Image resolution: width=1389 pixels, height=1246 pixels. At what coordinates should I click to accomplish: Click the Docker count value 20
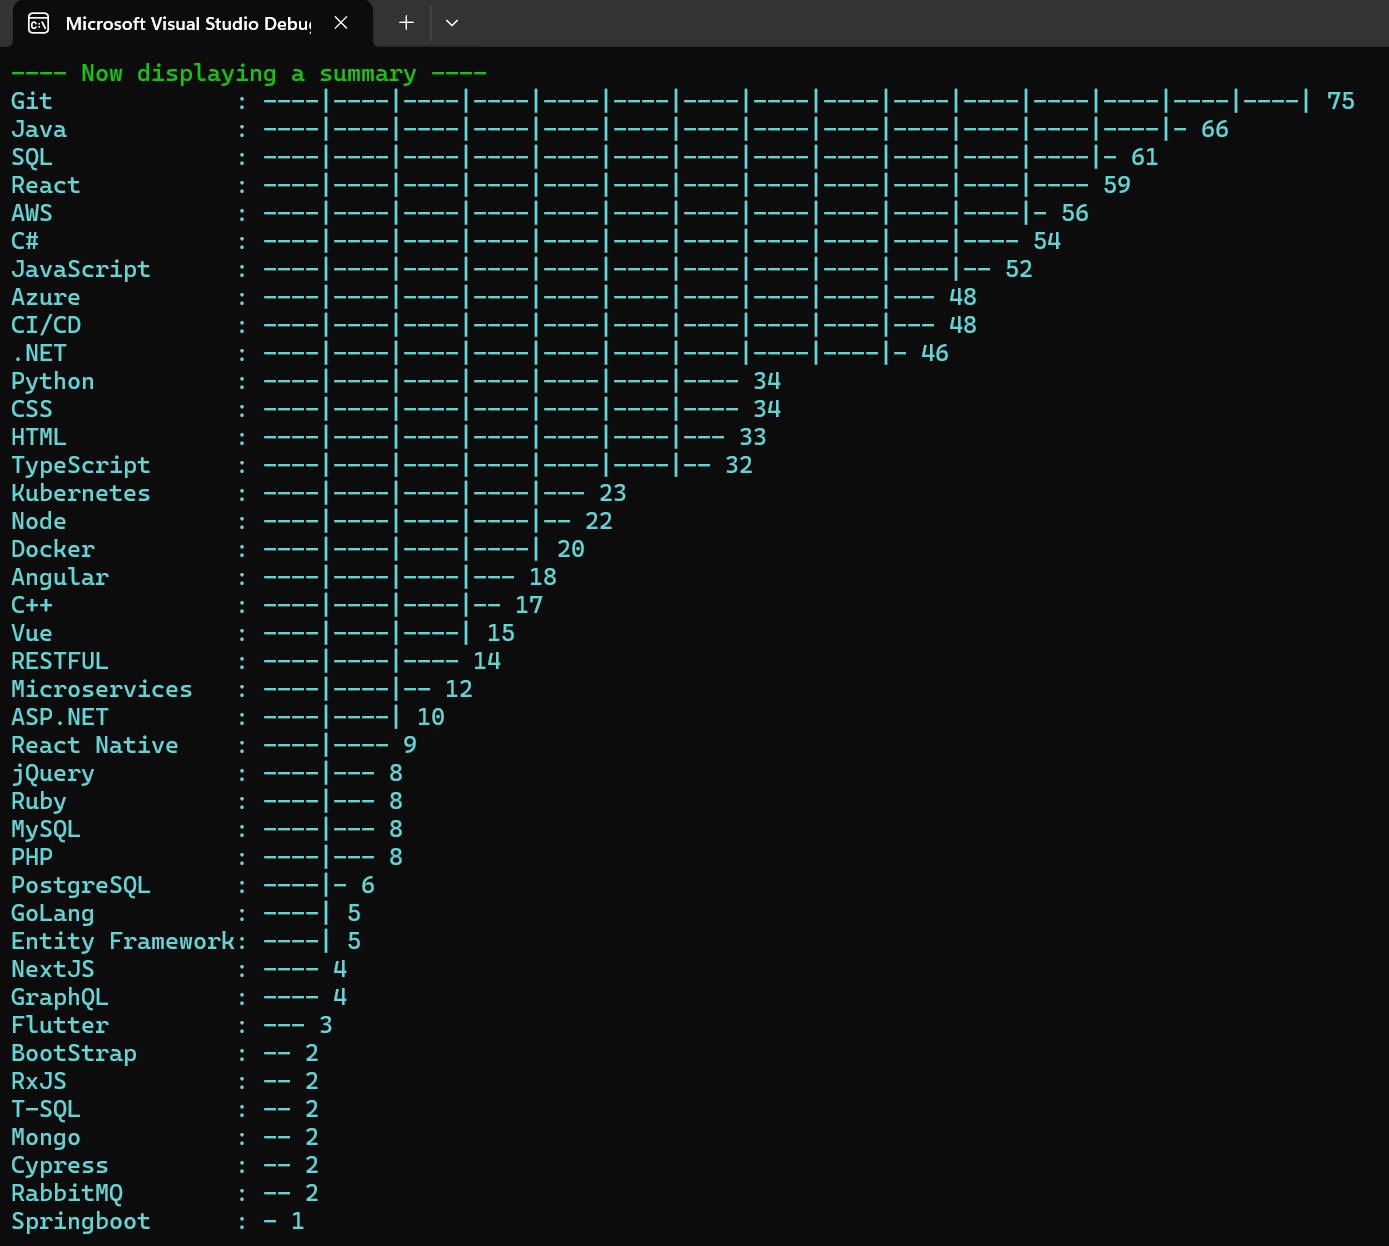coord(570,549)
